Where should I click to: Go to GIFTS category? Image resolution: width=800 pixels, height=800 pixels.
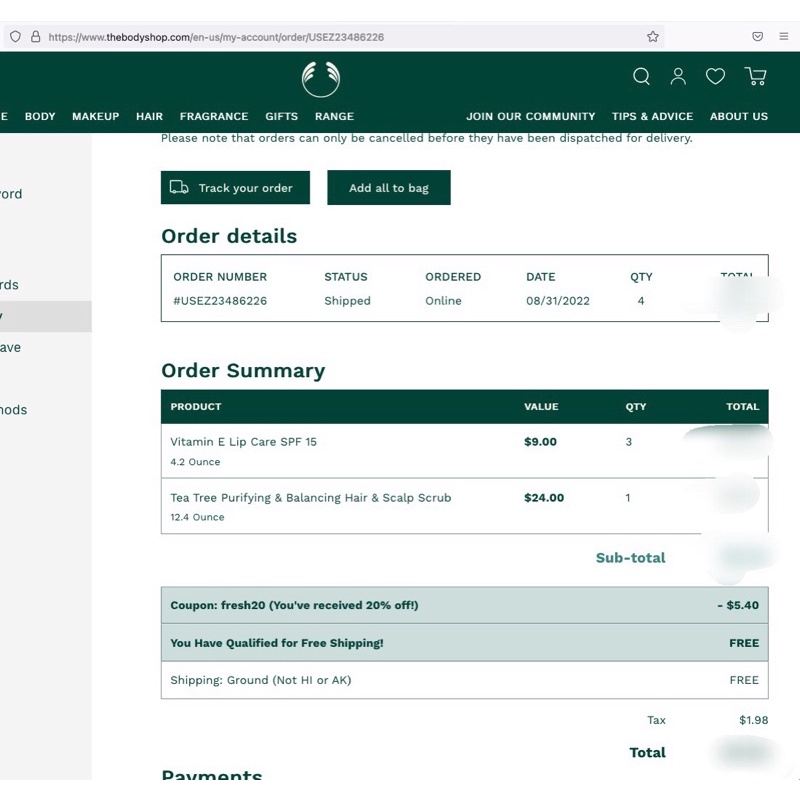[281, 117]
